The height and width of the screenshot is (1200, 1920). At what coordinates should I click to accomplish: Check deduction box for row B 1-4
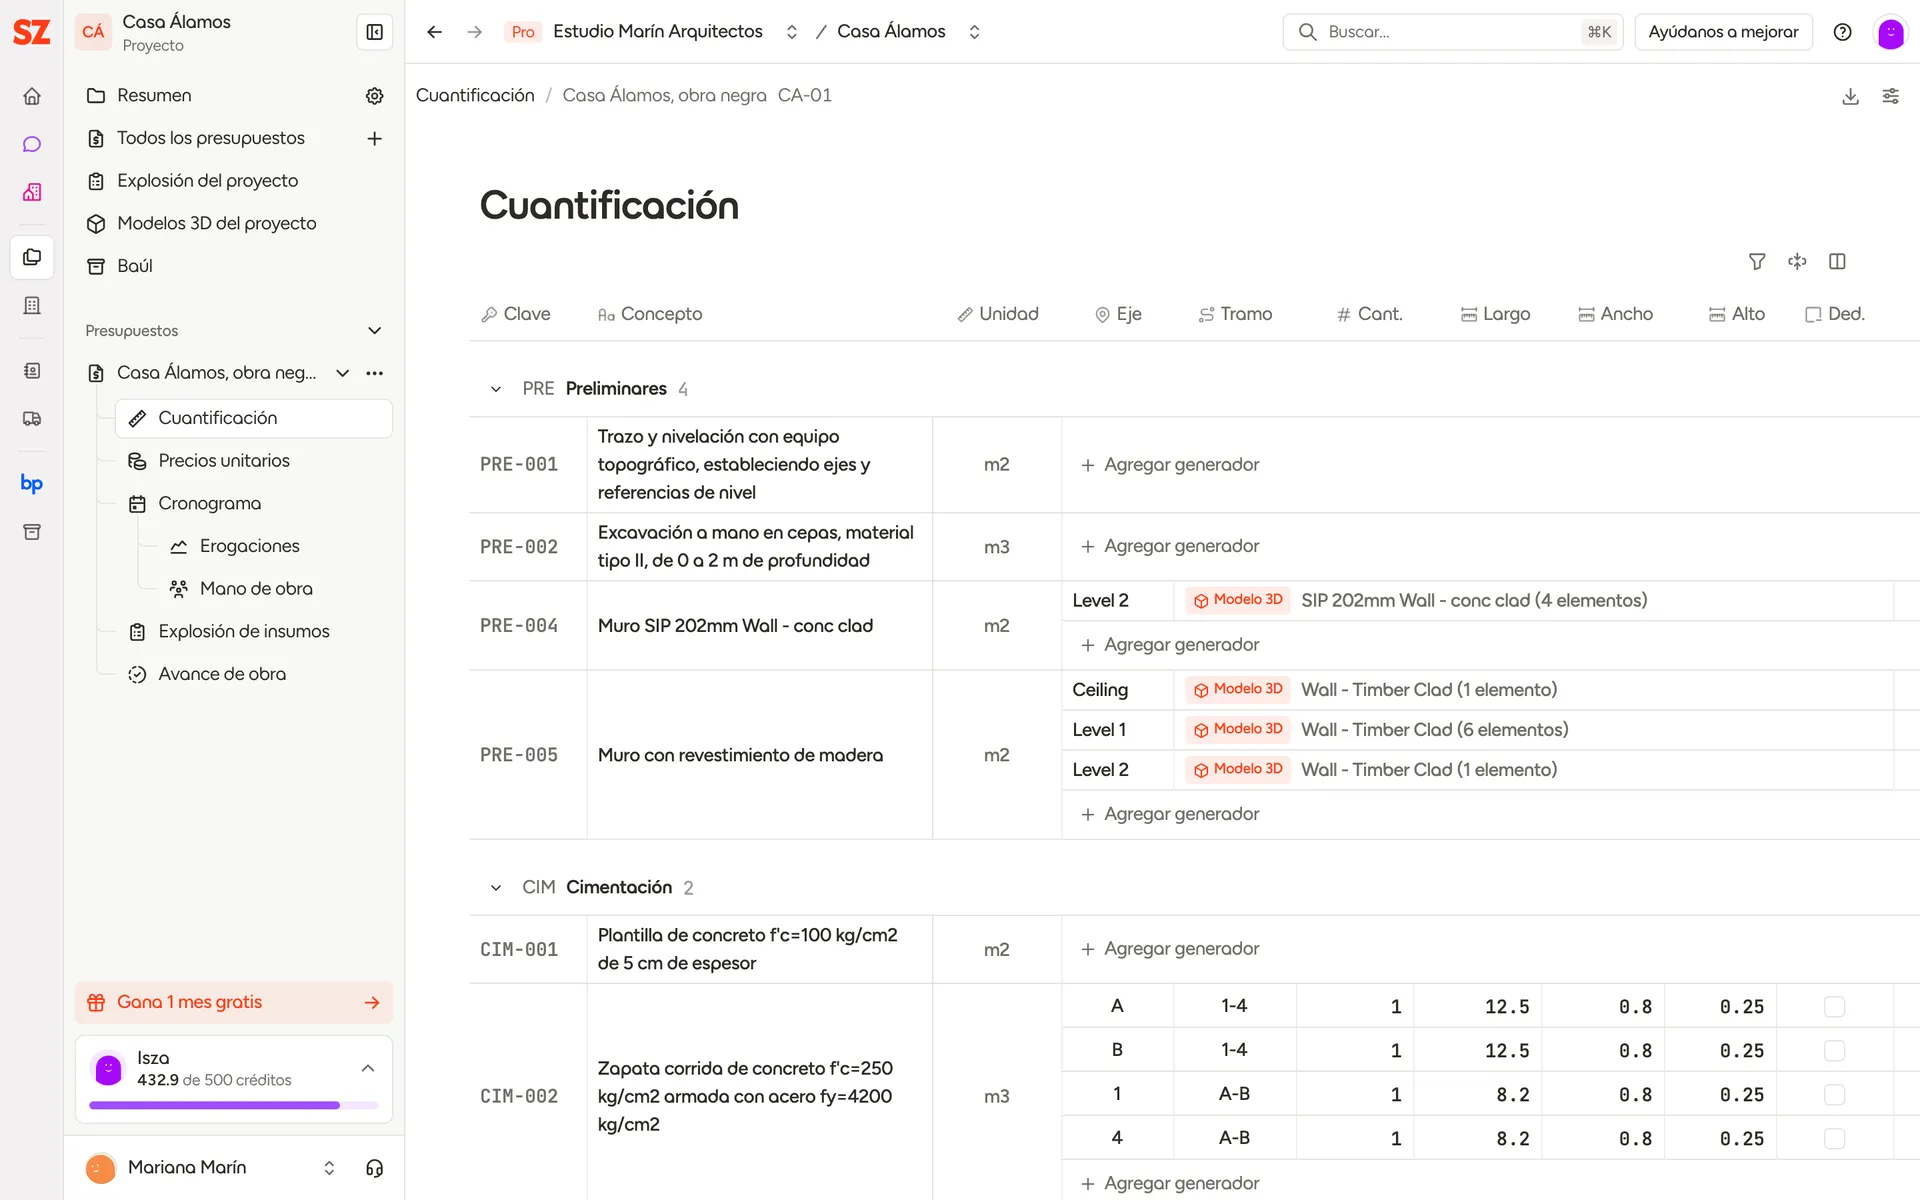[x=1834, y=1051]
